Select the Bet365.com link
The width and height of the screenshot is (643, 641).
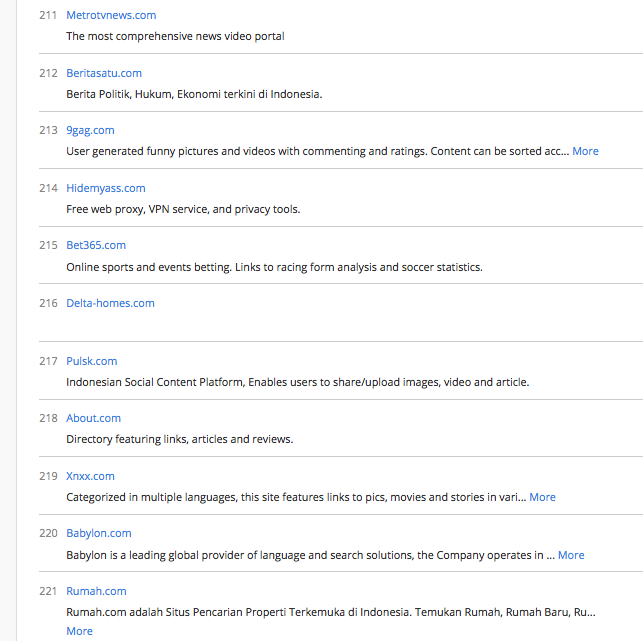(x=96, y=245)
